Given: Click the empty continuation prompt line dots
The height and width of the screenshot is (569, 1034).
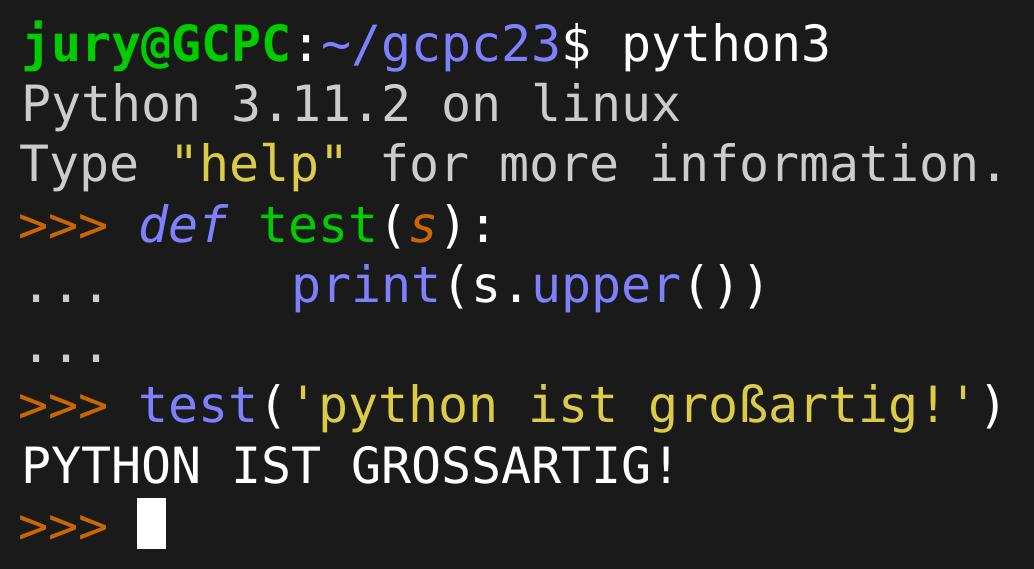Looking at the screenshot, I should pos(64,352).
